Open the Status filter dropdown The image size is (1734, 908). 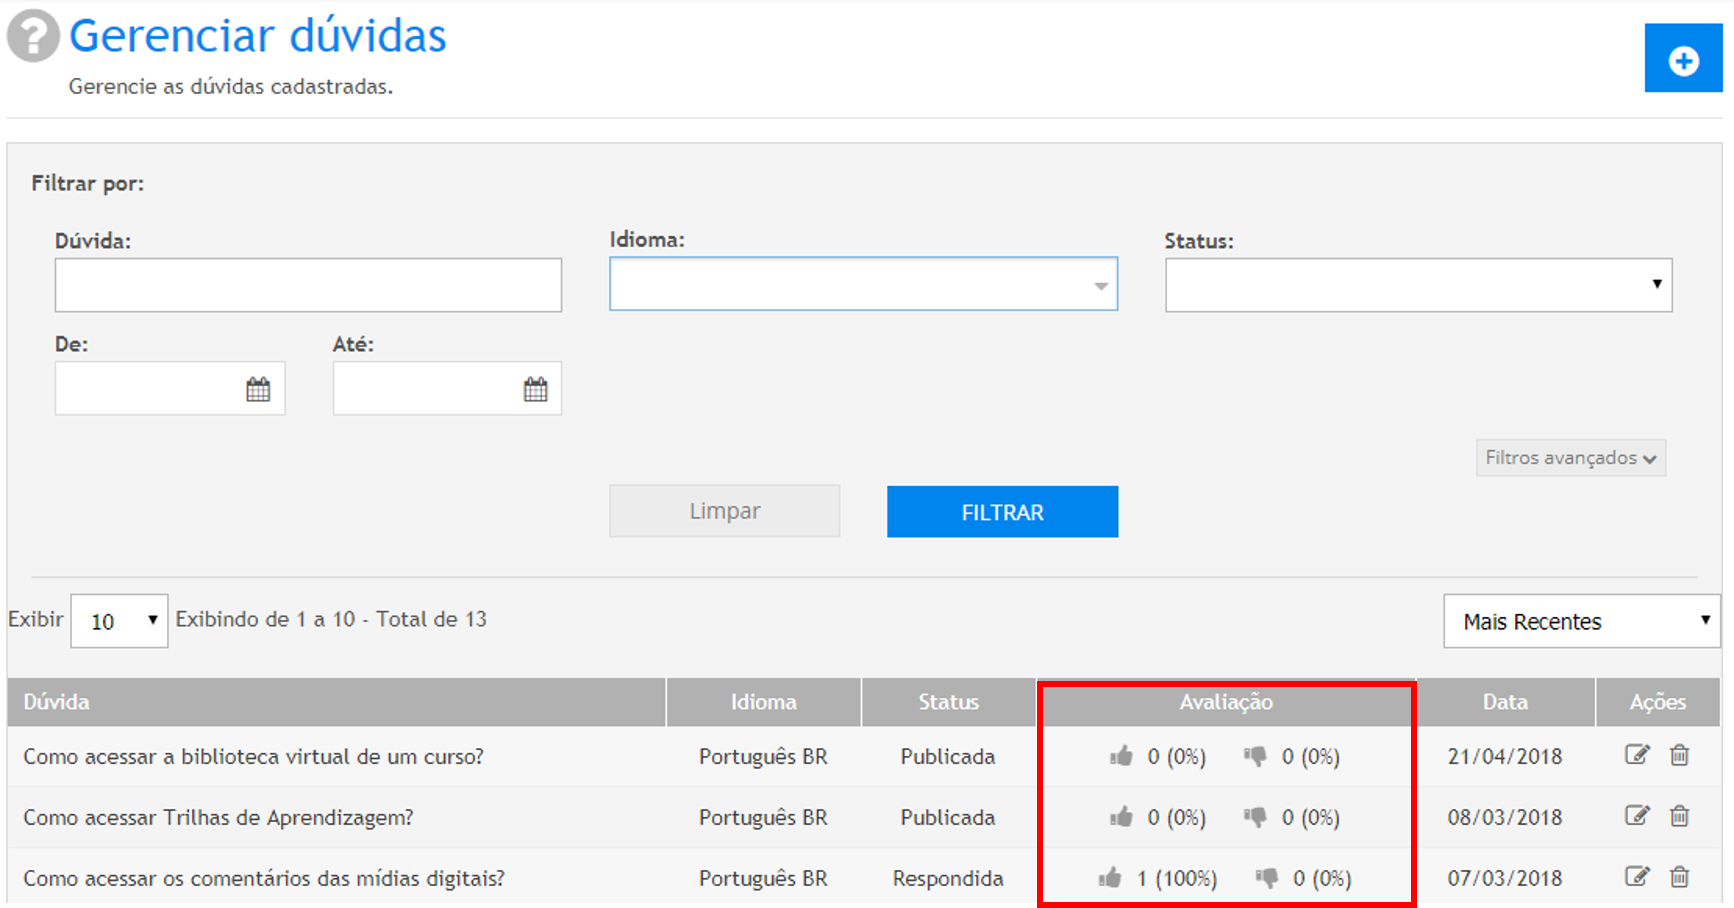tap(1417, 285)
